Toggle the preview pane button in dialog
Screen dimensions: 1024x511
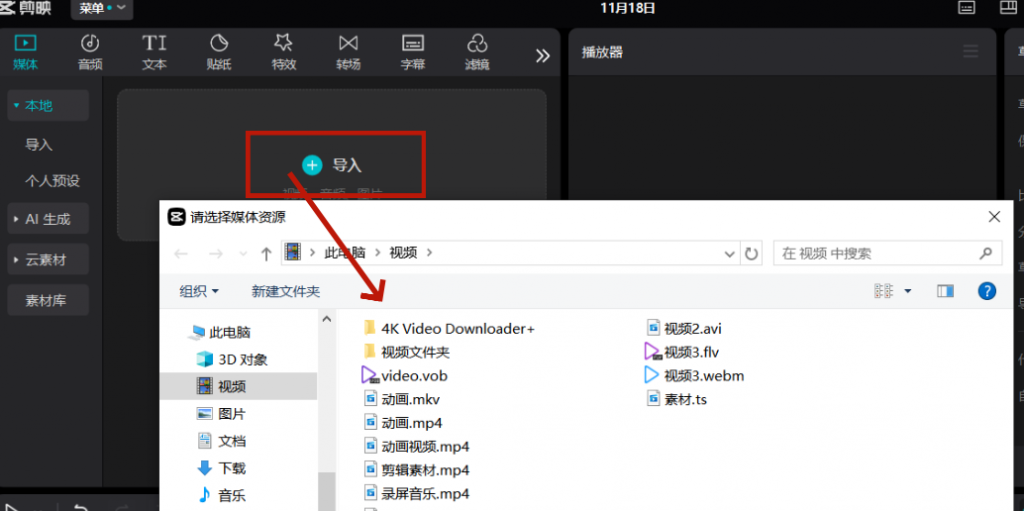pos(945,291)
